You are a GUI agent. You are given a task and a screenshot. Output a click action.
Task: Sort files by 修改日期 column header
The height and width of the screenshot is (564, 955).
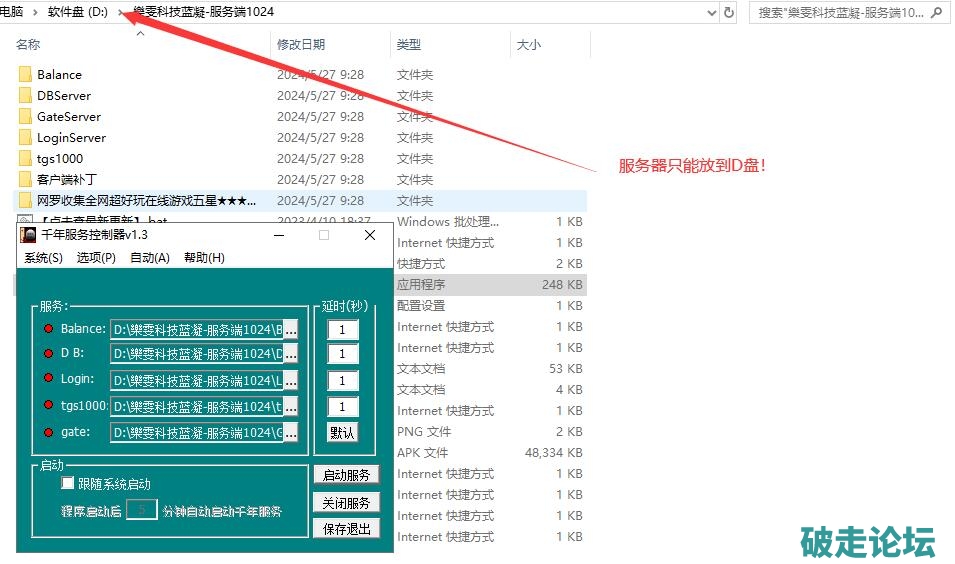(x=301, y=45)
